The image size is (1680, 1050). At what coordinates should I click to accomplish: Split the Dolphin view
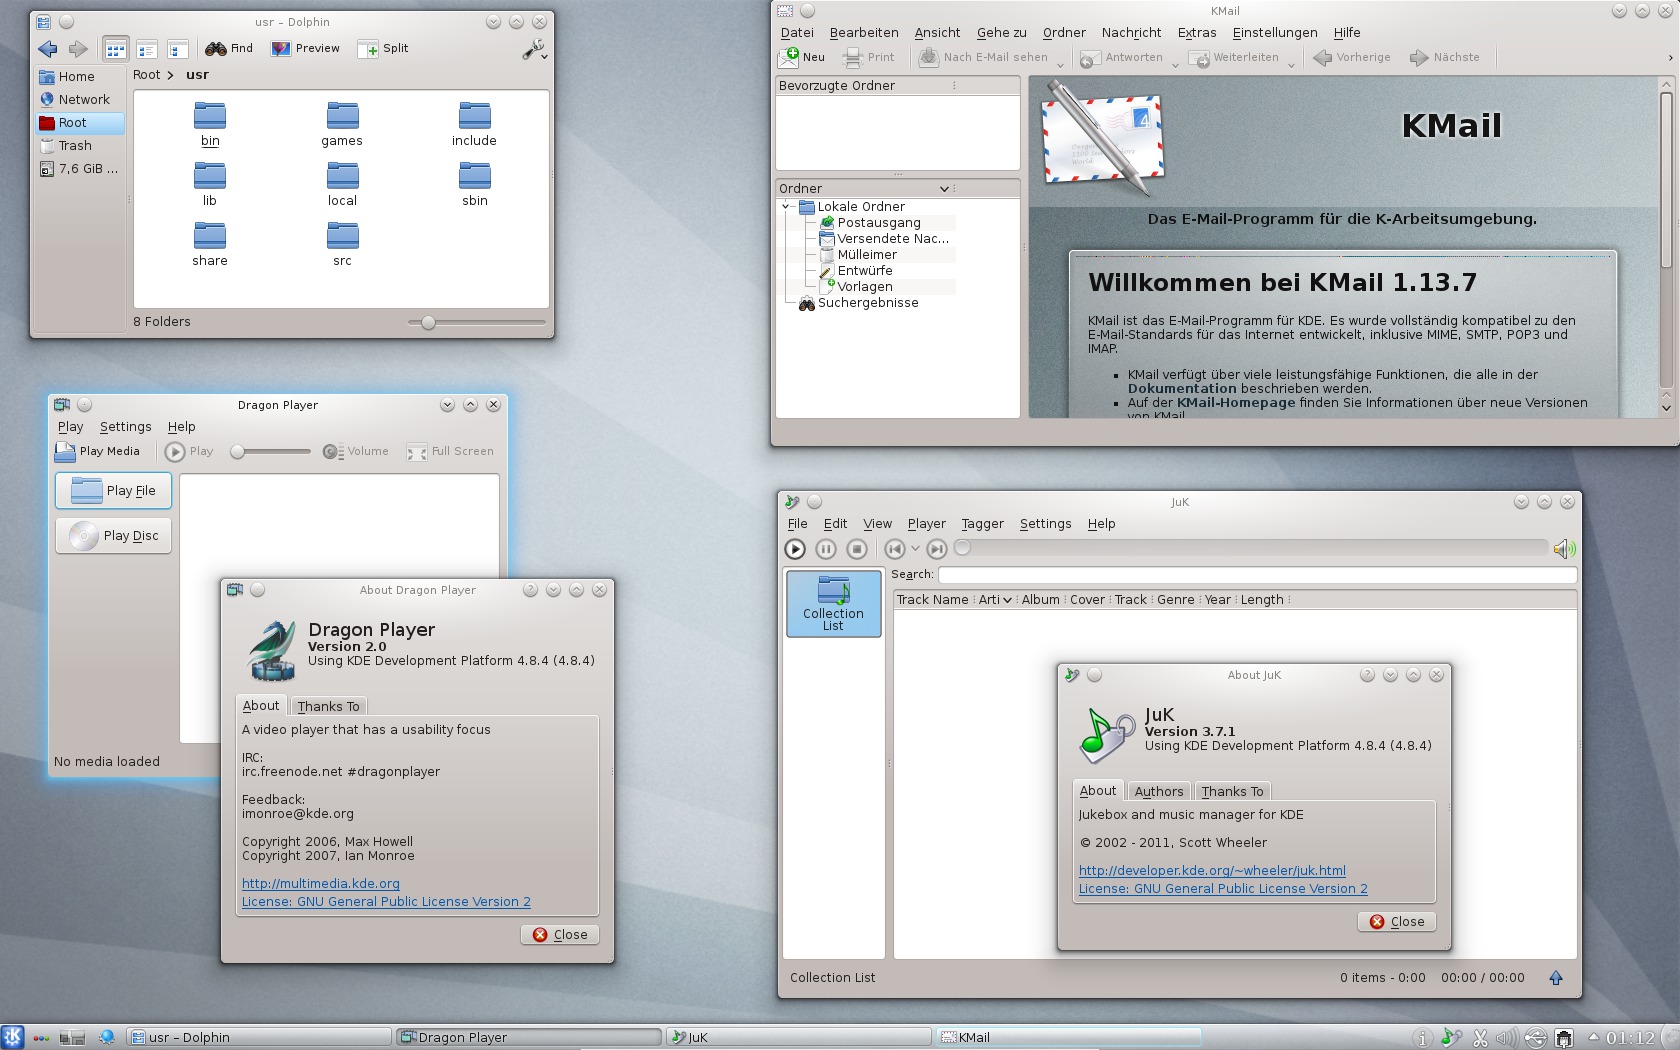point(384,48)
